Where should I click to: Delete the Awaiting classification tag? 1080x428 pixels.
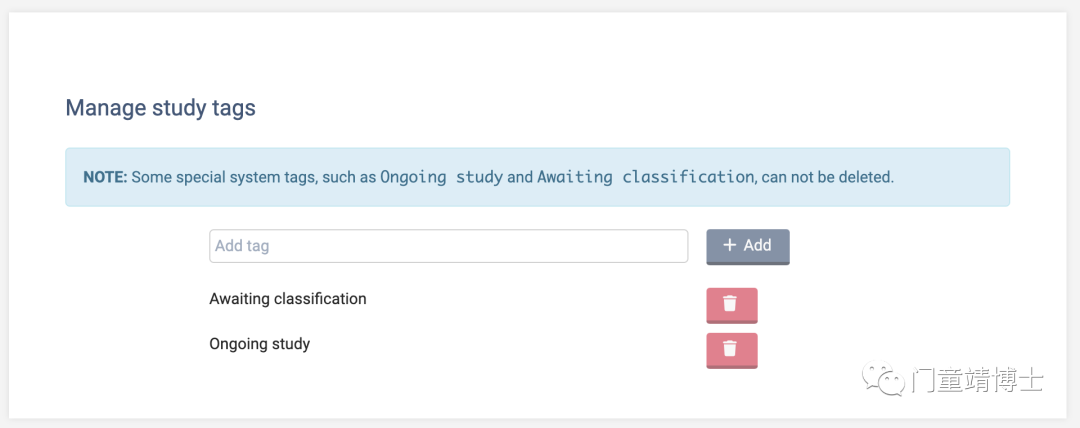[732, 305]
